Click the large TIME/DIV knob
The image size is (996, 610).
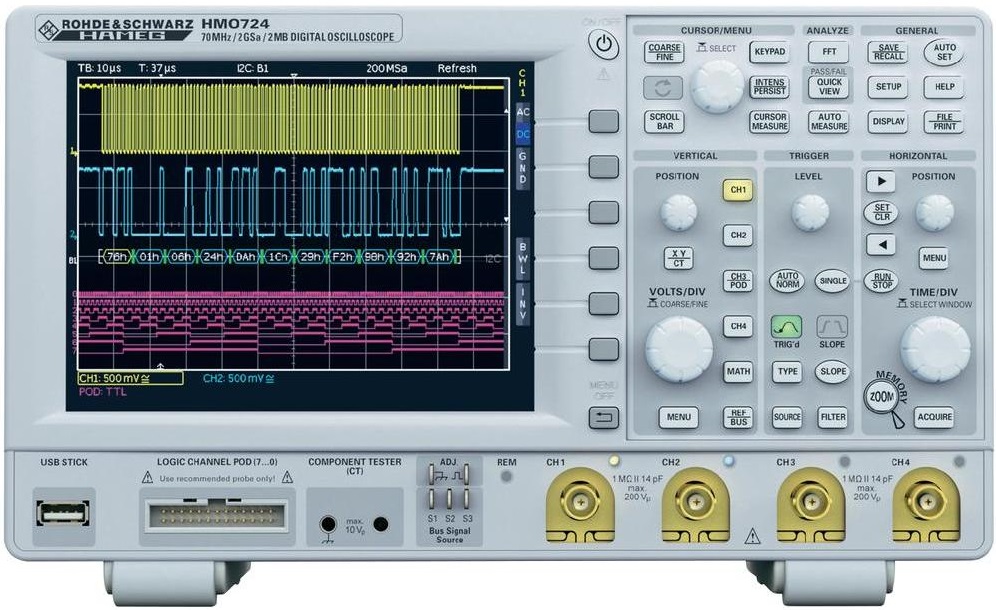click(934, 349)
